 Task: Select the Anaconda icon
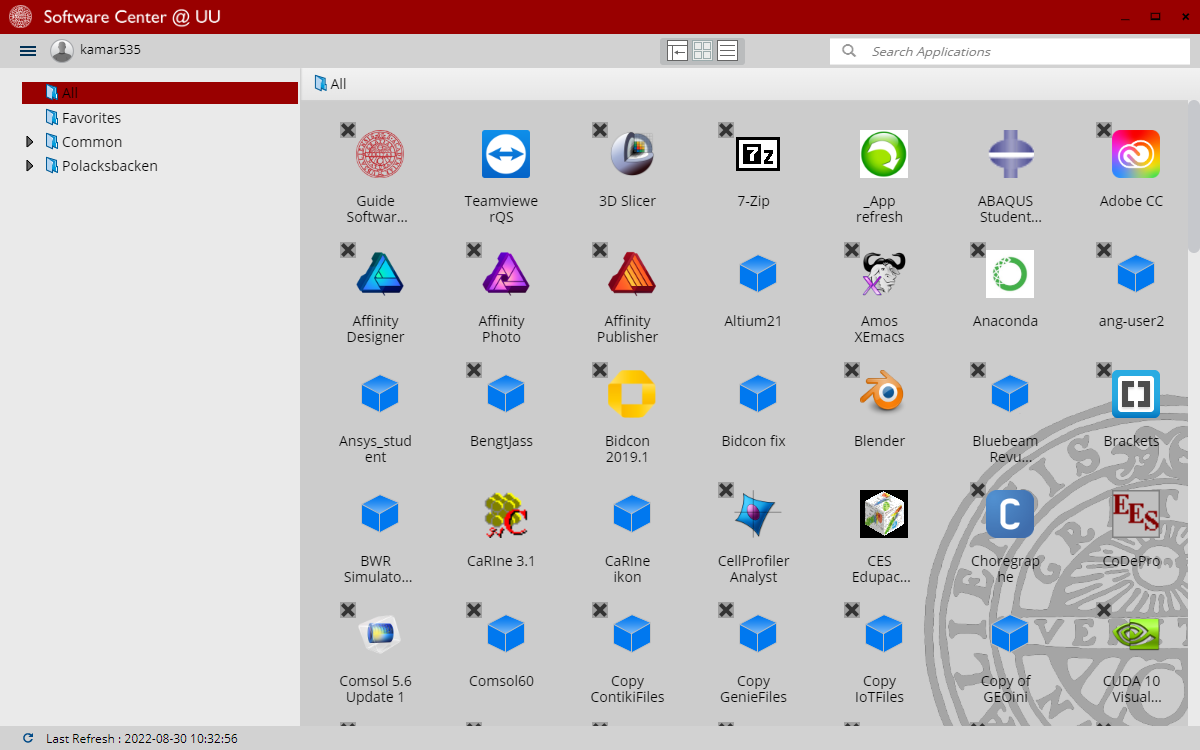pyautogui.click(x=1010, y=274)
